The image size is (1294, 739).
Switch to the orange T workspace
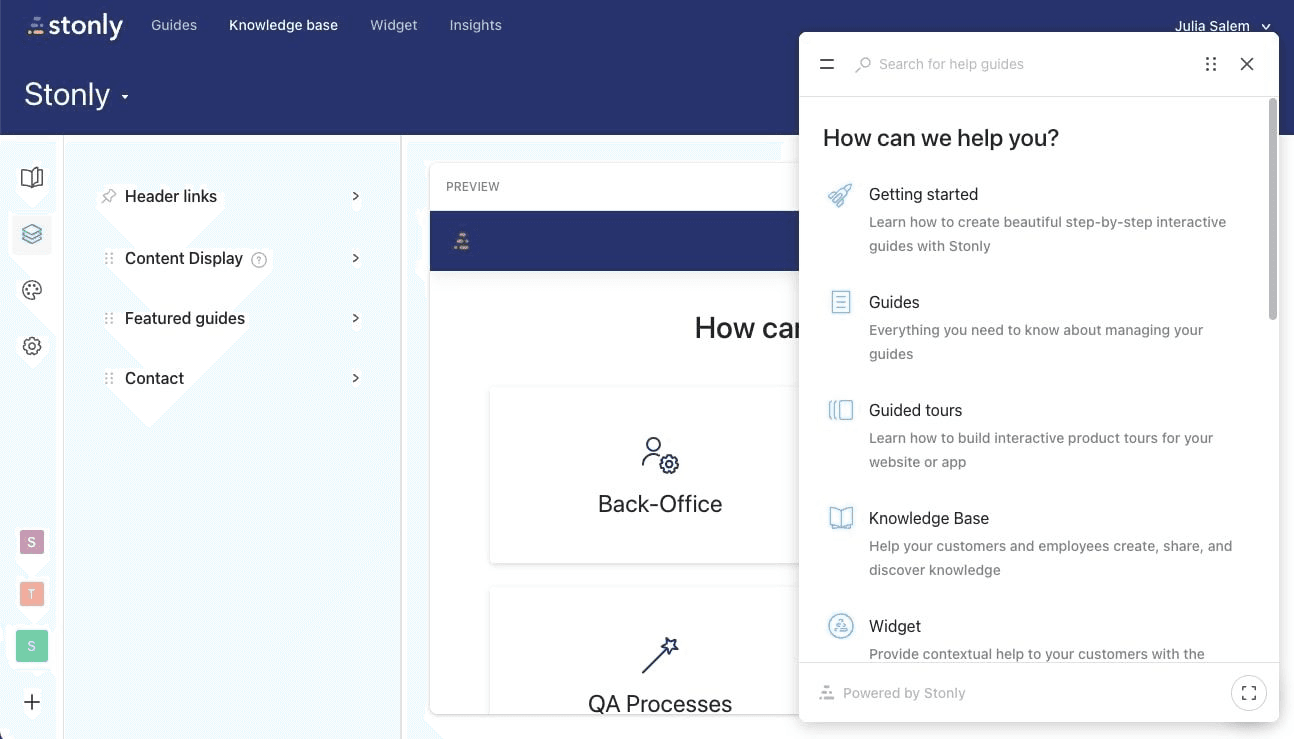pyautogui.click(x=31, y=594)
